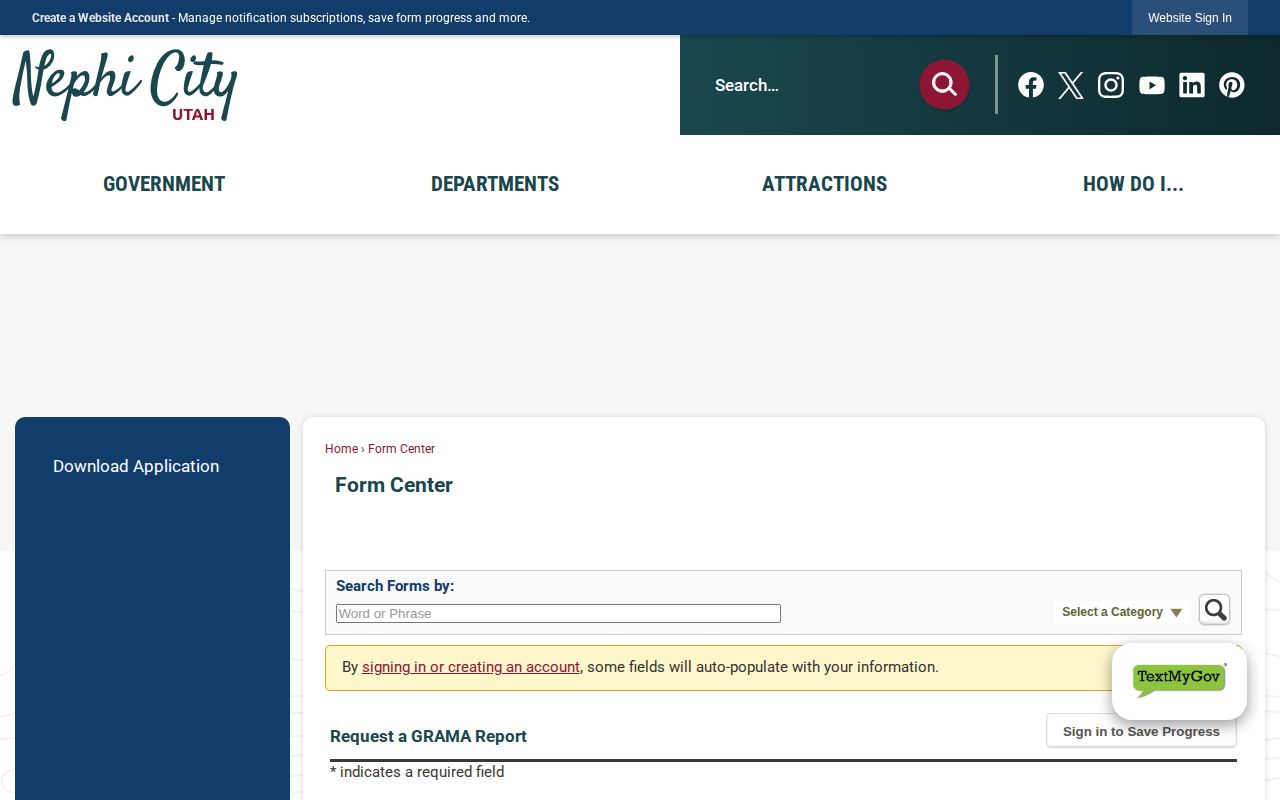The height and width of the screenshot is (800, 1280).
Task: Click the Download Application sidebar link
Action: [x=136, y=466]
